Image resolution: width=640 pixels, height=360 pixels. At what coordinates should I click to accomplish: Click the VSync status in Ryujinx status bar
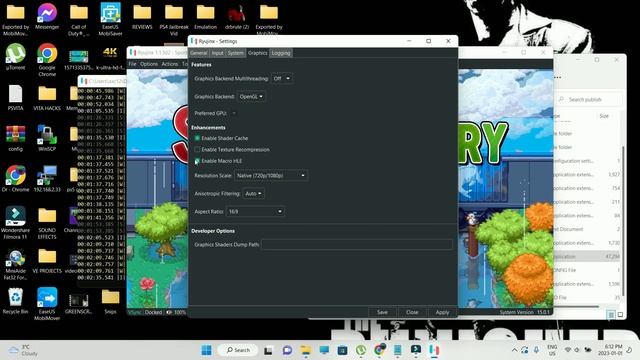coord(135,312)
